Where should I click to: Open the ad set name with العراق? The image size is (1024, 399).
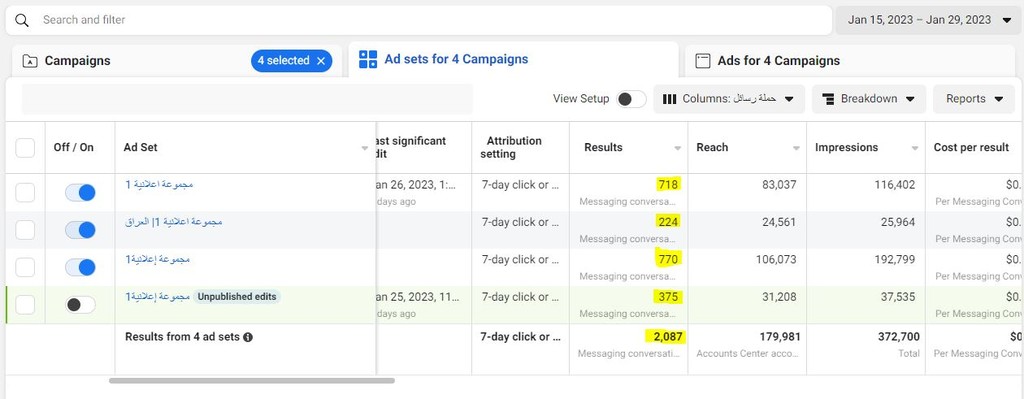(x=174, y=223)
